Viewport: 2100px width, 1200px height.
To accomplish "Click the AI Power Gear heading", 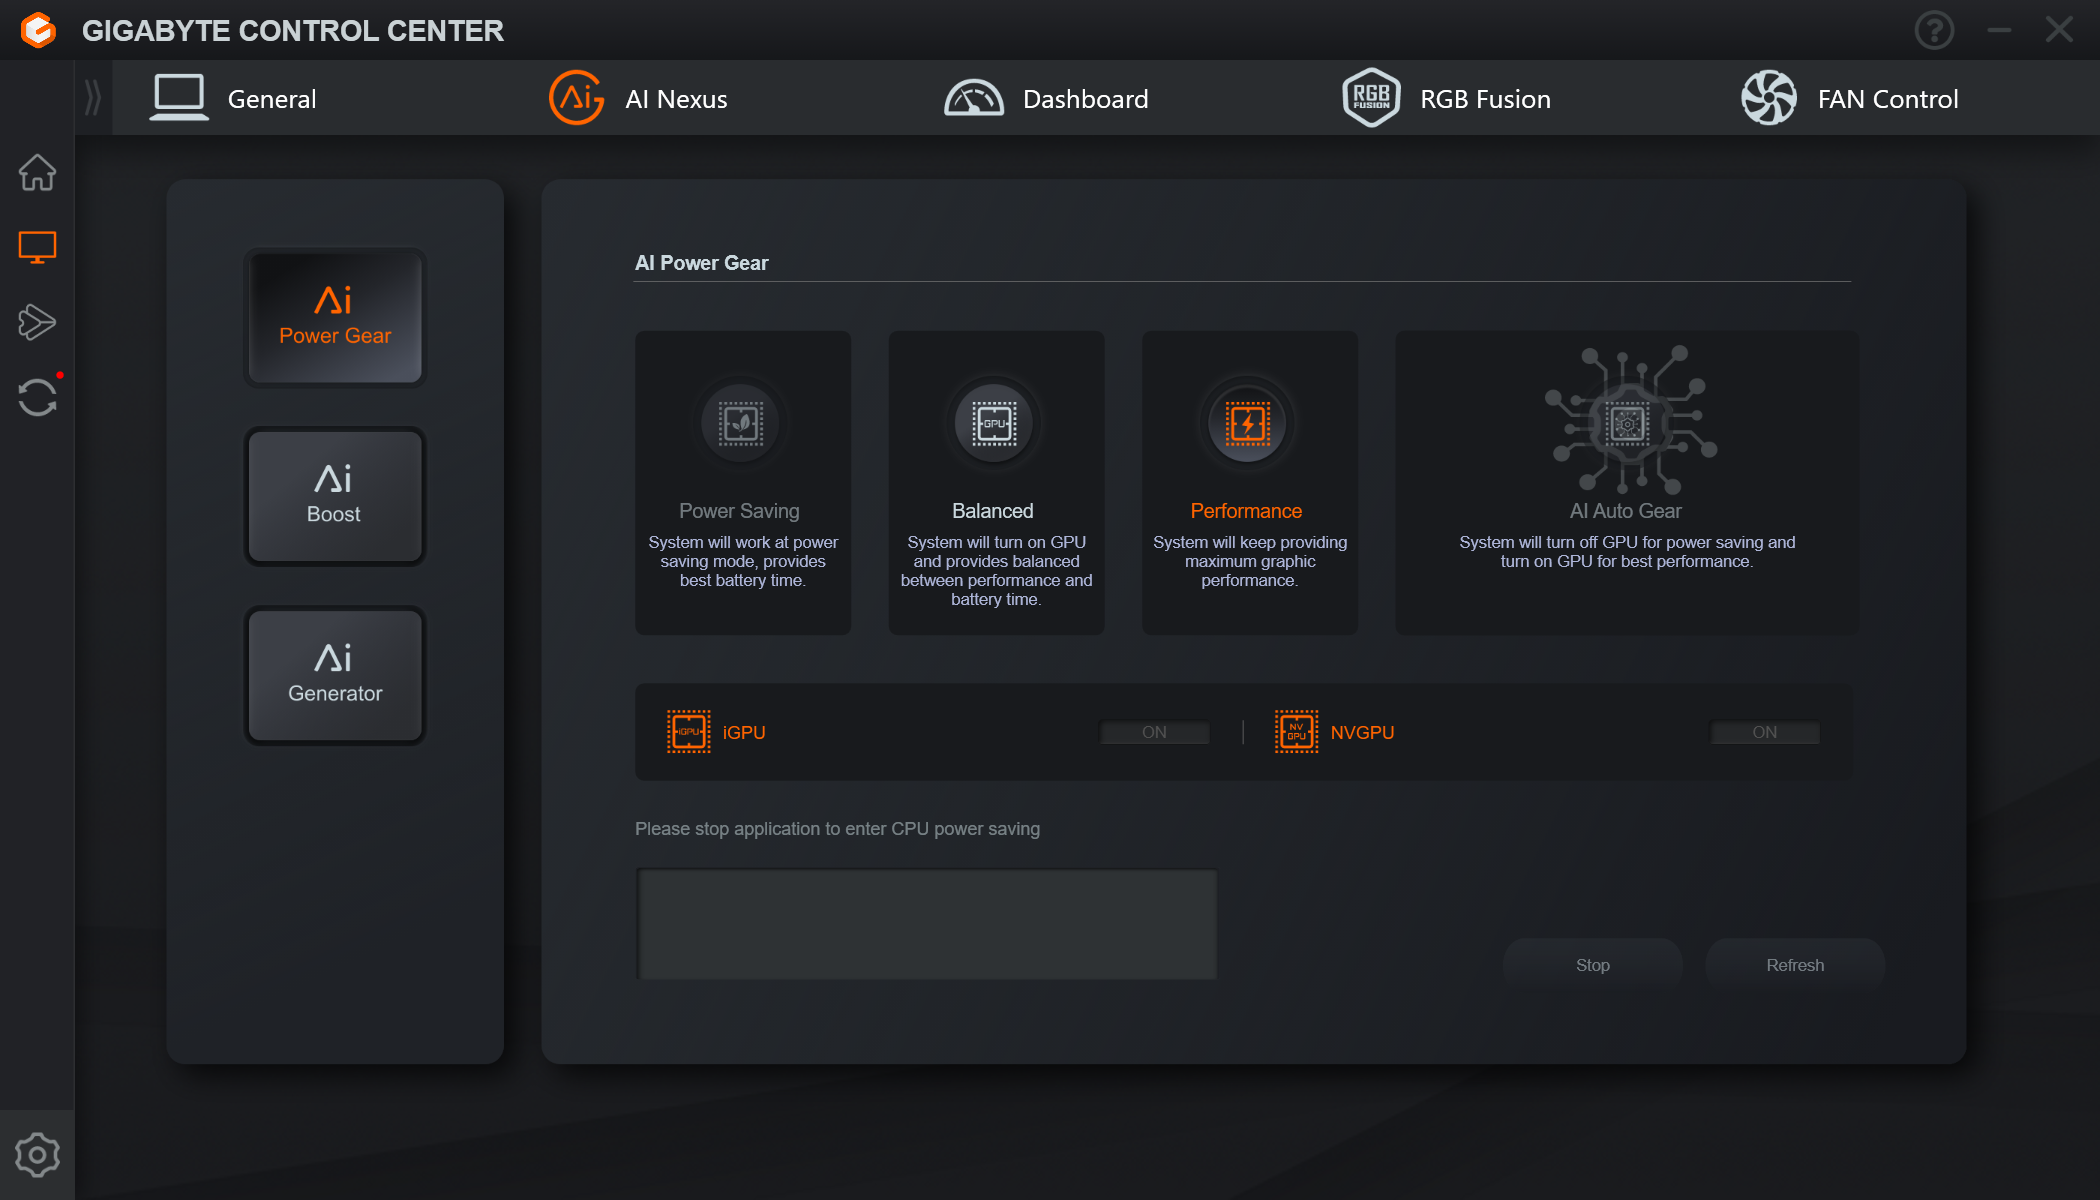I will [x=701, y=263].
